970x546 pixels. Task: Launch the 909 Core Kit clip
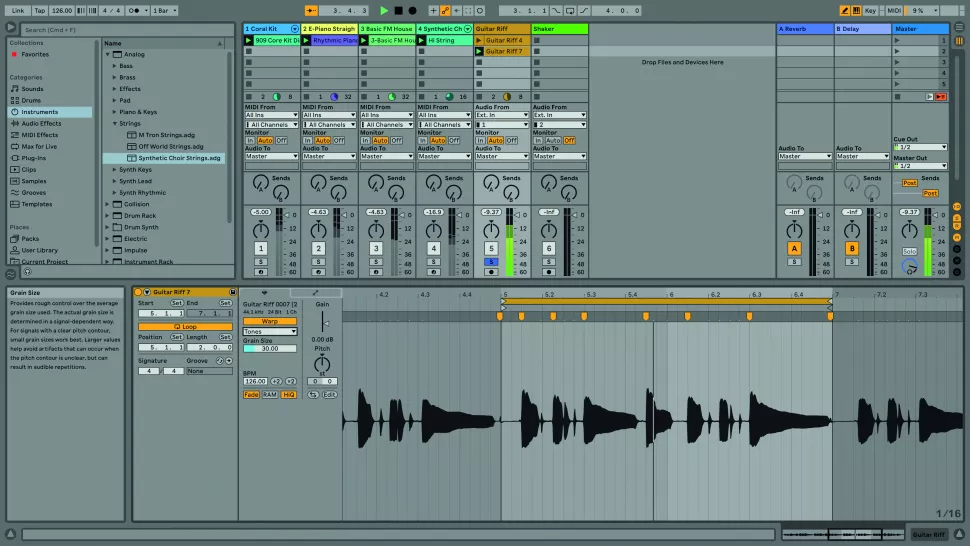(249, 40)
